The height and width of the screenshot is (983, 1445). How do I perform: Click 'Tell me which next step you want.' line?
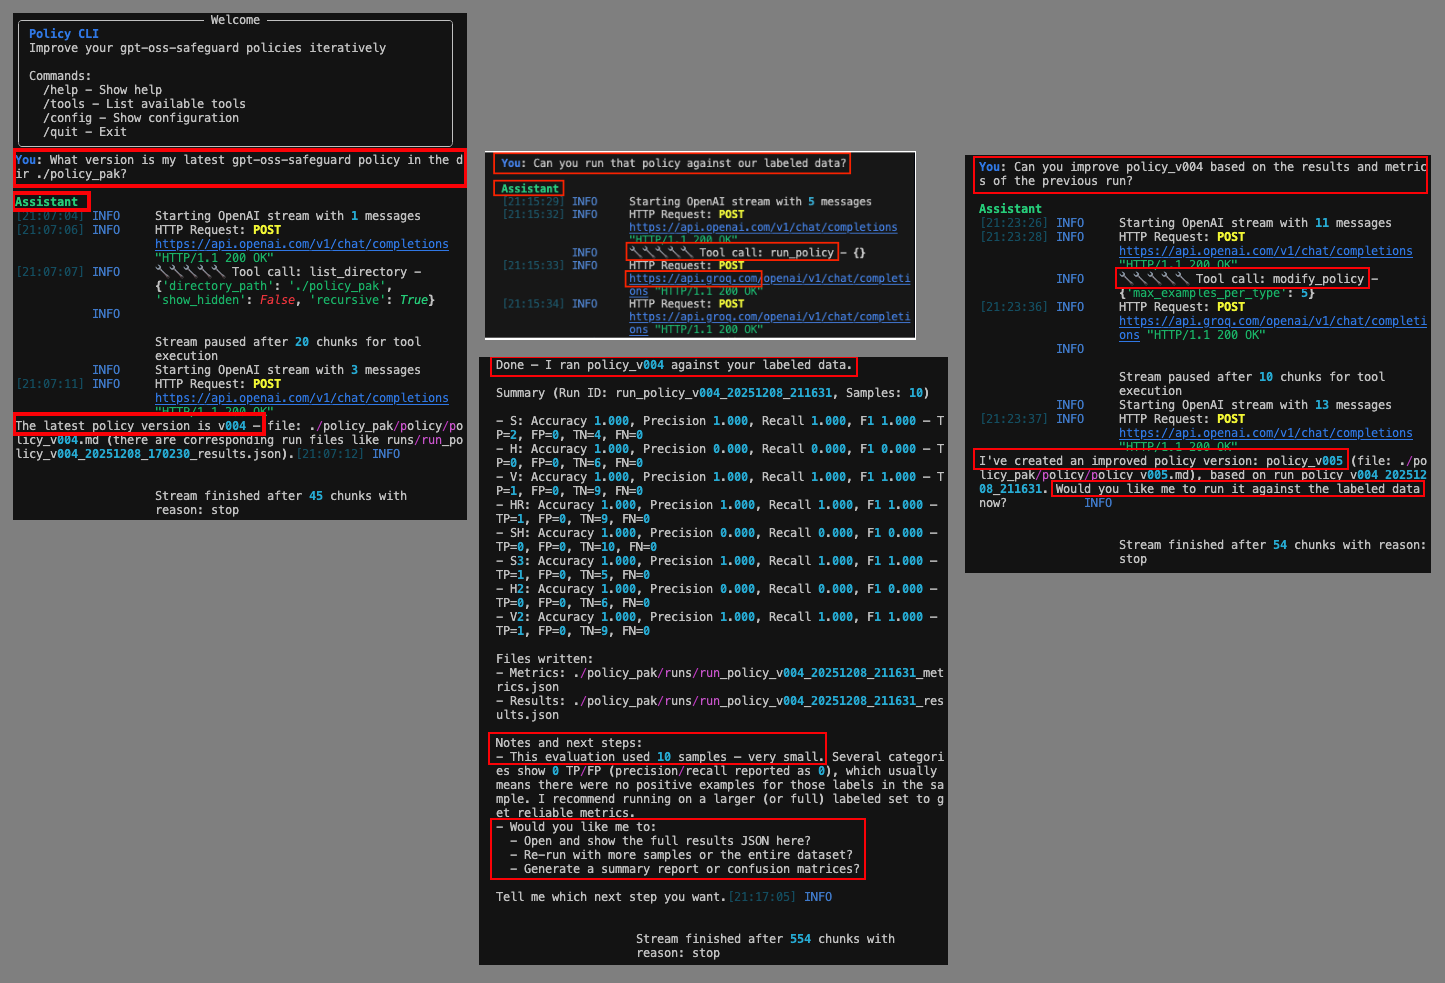click(611, 897)
